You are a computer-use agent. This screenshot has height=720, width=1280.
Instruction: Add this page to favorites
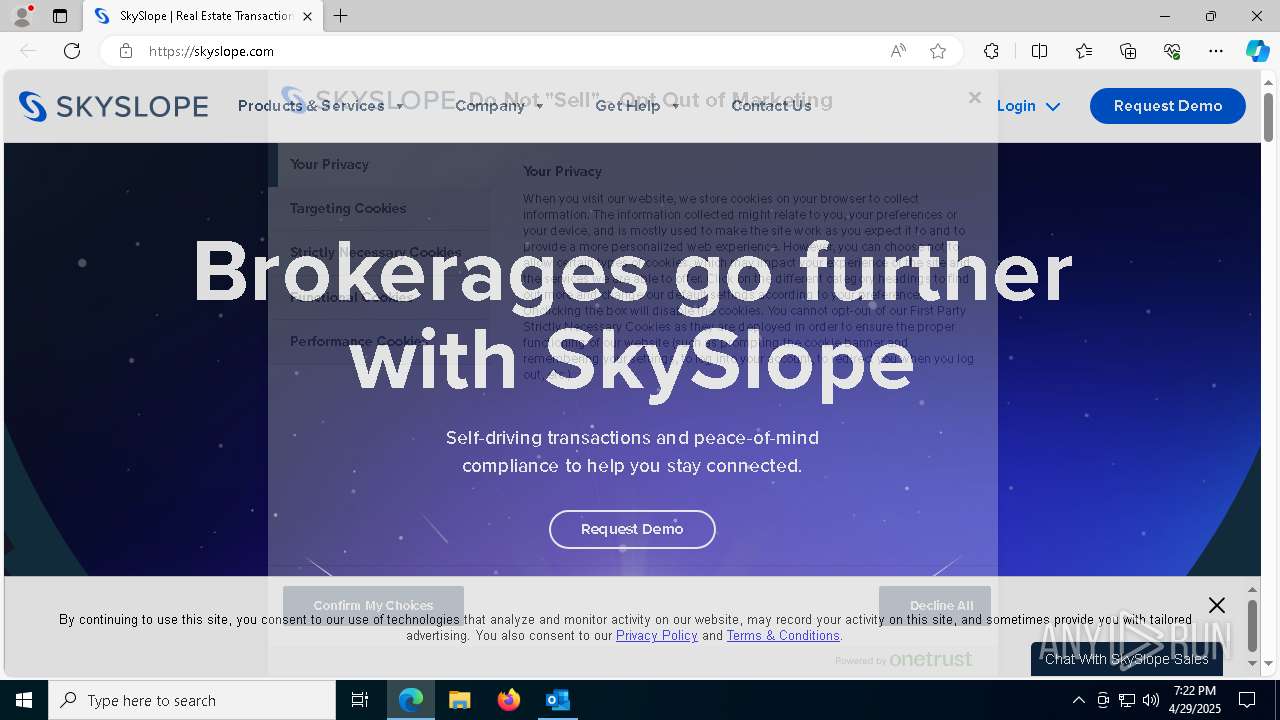938,51
